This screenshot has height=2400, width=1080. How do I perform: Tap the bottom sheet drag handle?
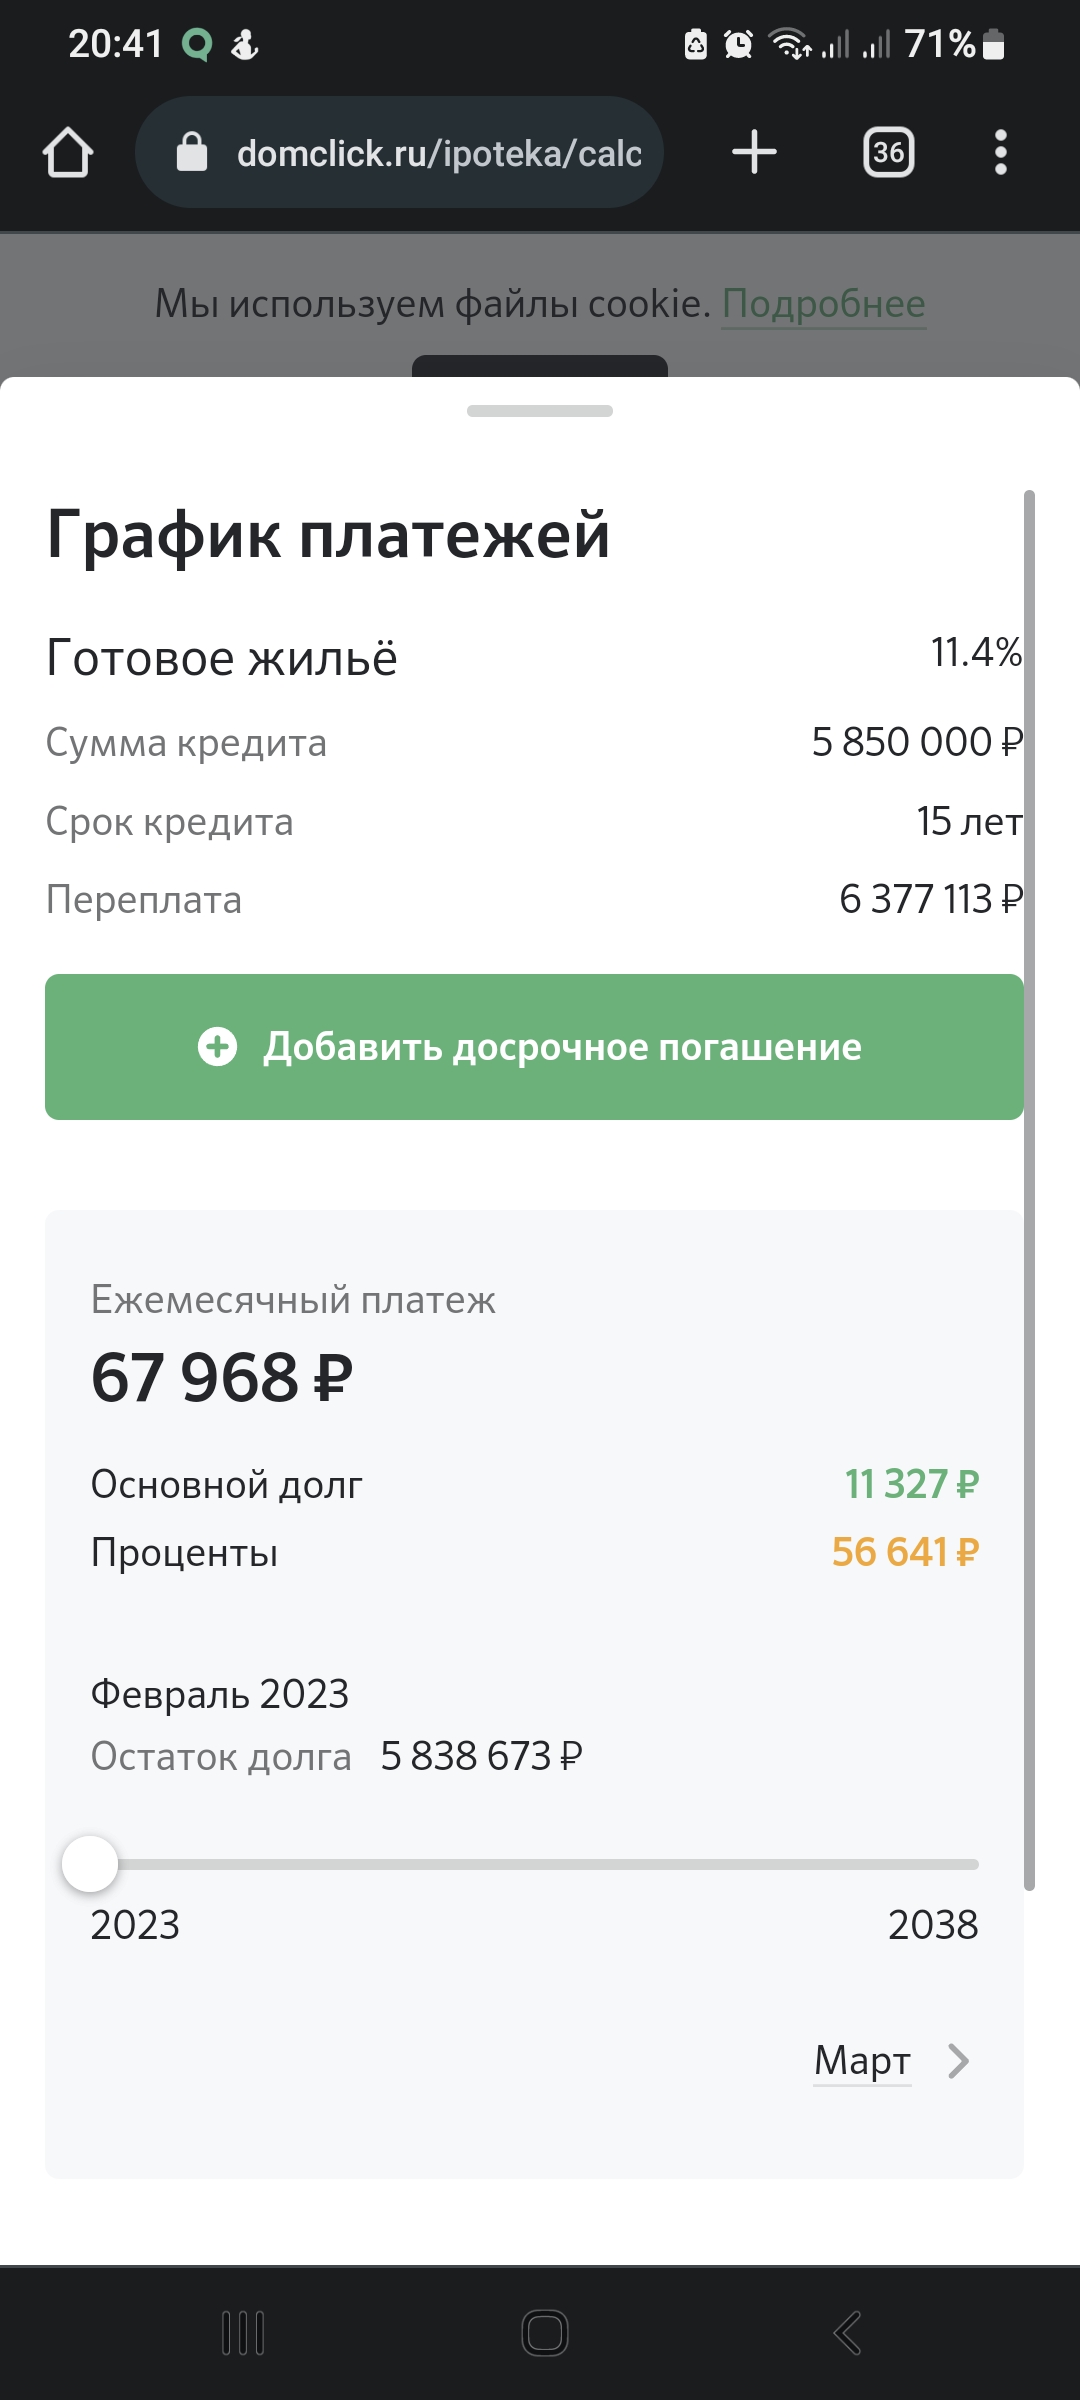540,411
